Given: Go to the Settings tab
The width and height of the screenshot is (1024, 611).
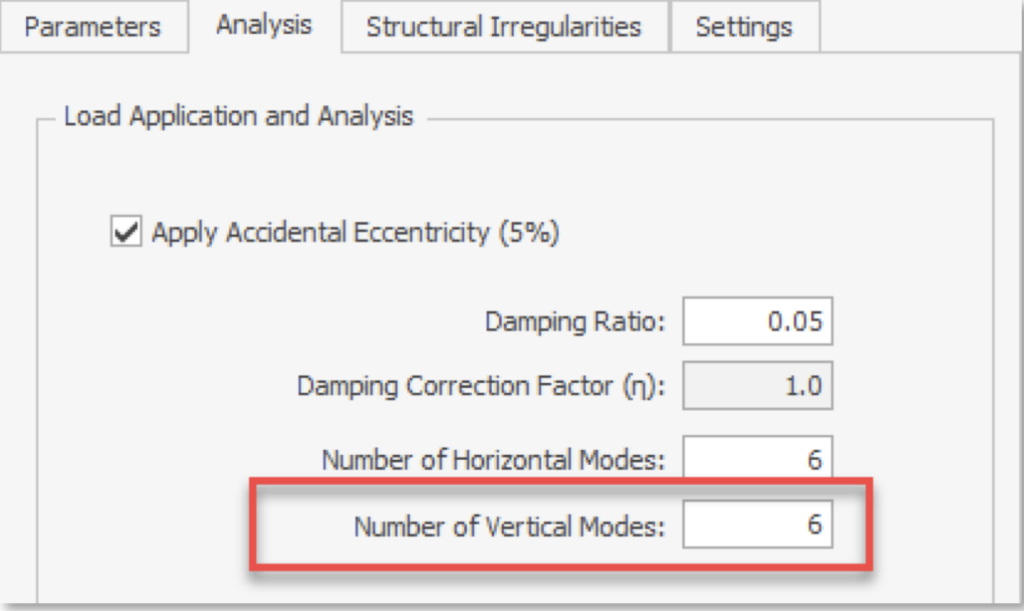Looking at the screenshot, I should (744, 27).
